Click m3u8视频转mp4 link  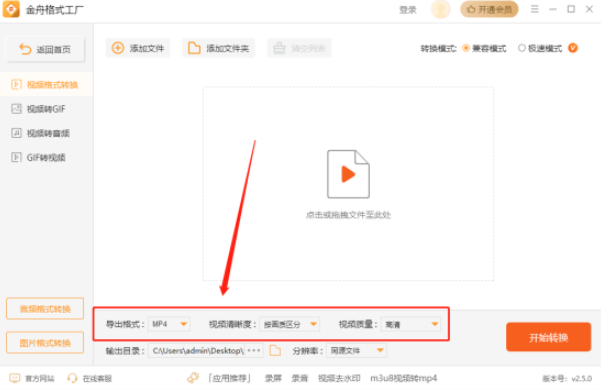click(404, 379)
